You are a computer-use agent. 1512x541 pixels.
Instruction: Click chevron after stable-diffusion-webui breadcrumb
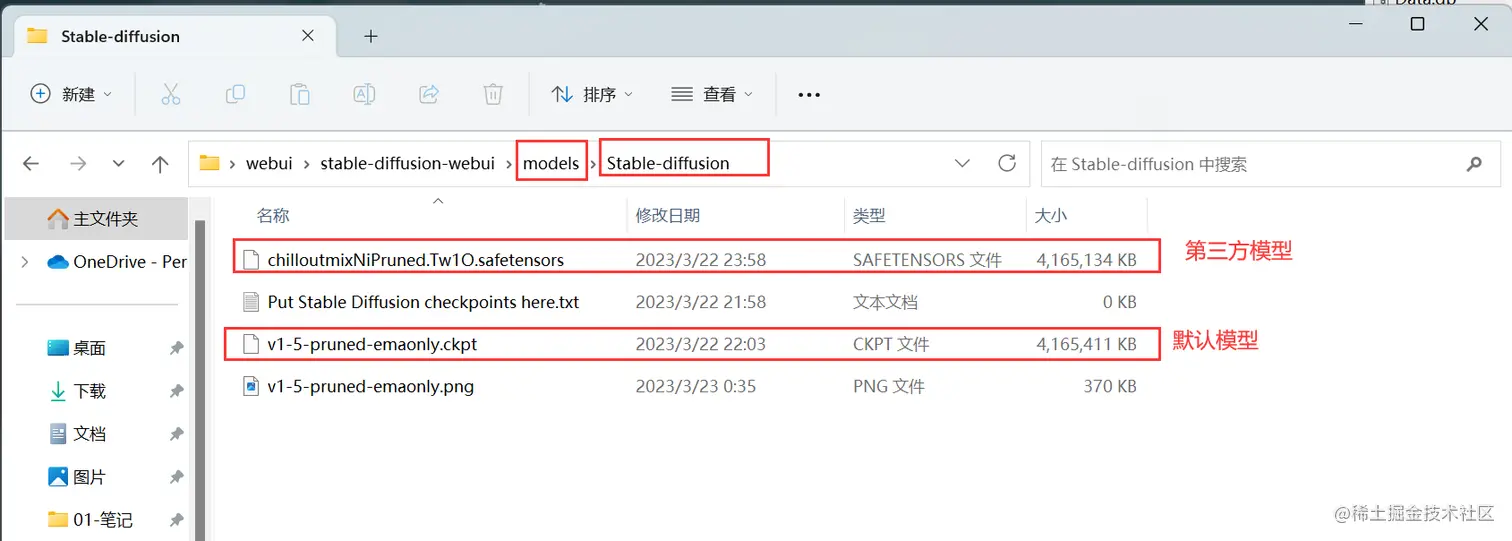(508, 163)
